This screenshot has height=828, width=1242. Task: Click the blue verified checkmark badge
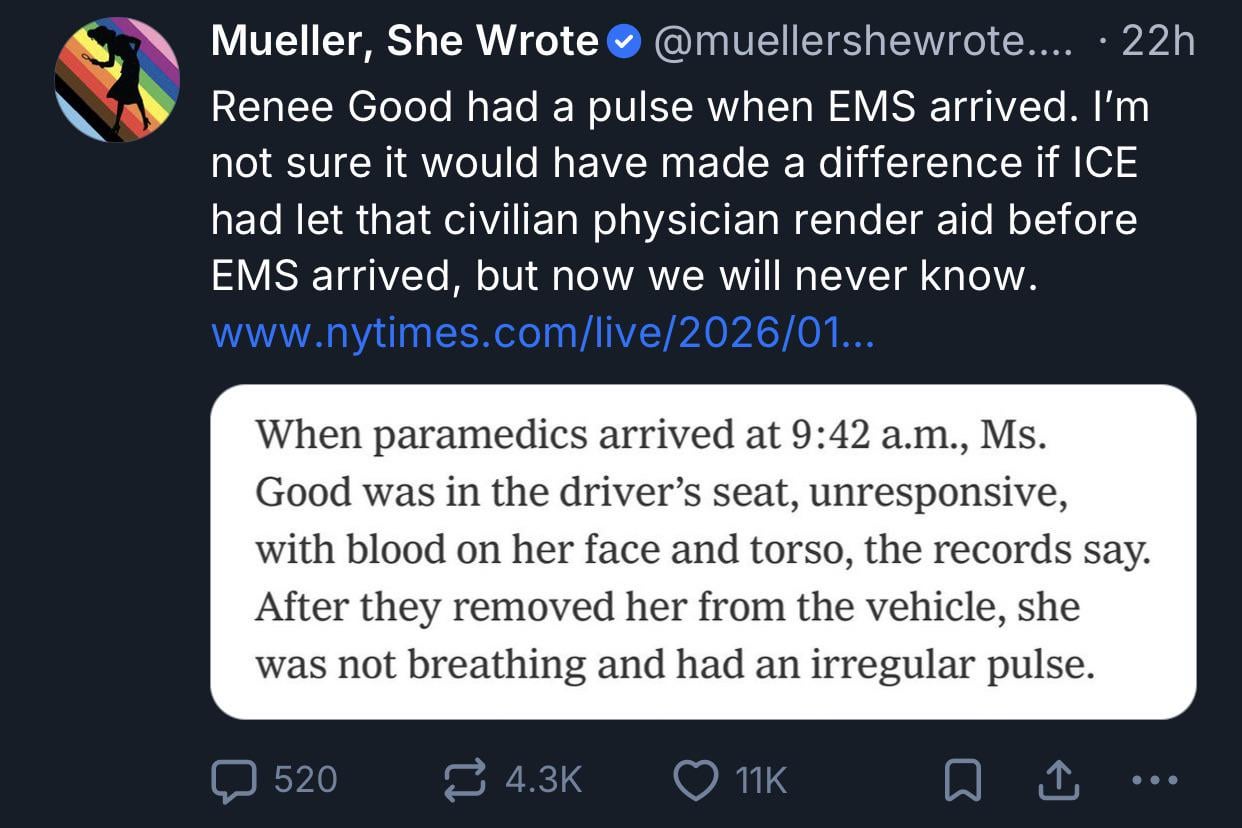click(625, 42)
